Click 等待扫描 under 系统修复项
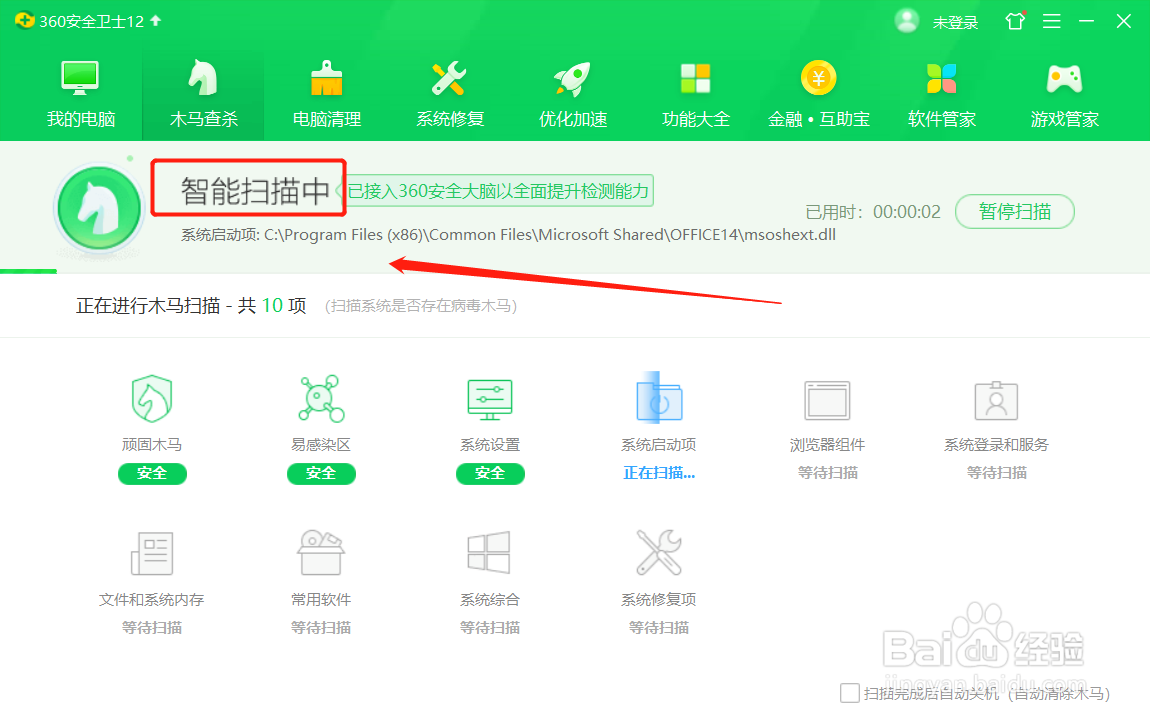 659,628
